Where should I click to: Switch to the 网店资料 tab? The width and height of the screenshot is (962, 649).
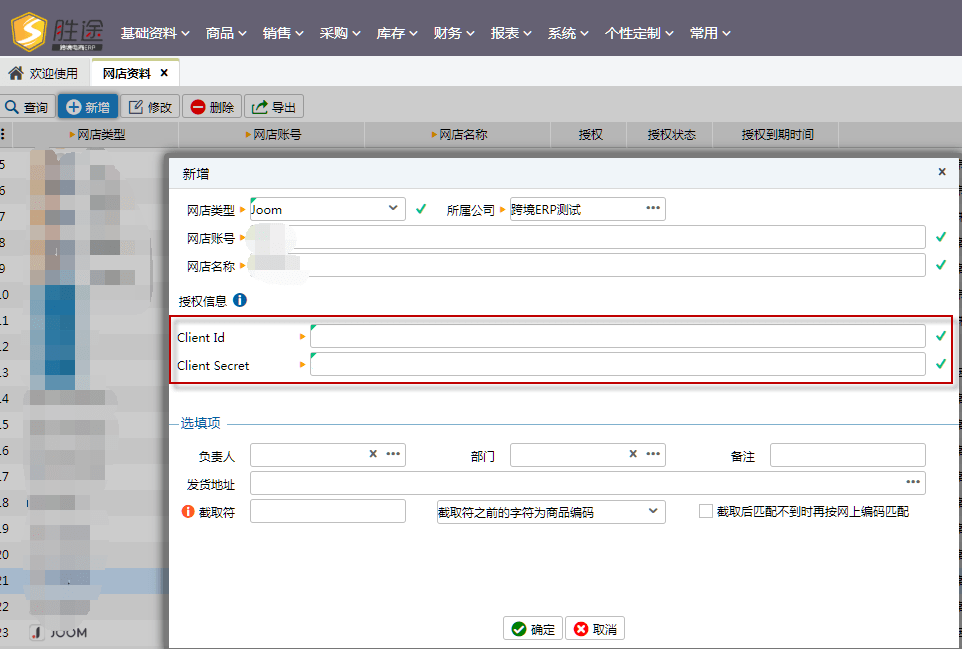pos(126,74)
